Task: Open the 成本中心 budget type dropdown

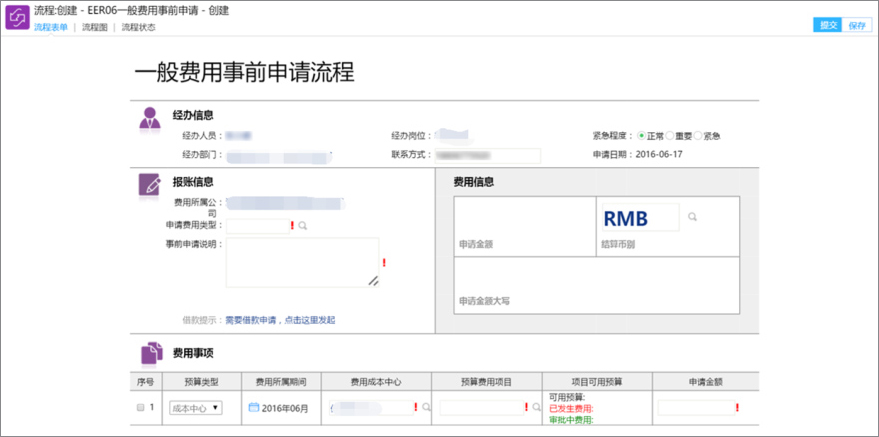Action: click(196, 408)
